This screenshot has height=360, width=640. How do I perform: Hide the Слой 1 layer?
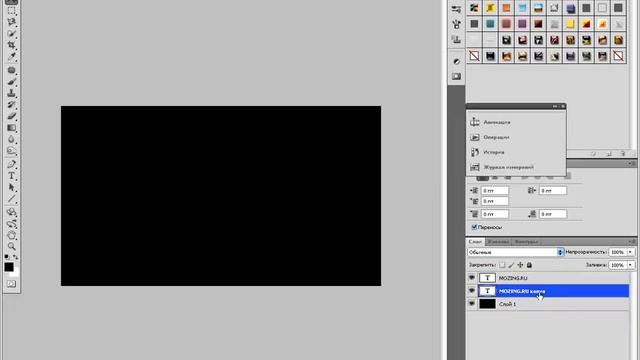(472, 304)
